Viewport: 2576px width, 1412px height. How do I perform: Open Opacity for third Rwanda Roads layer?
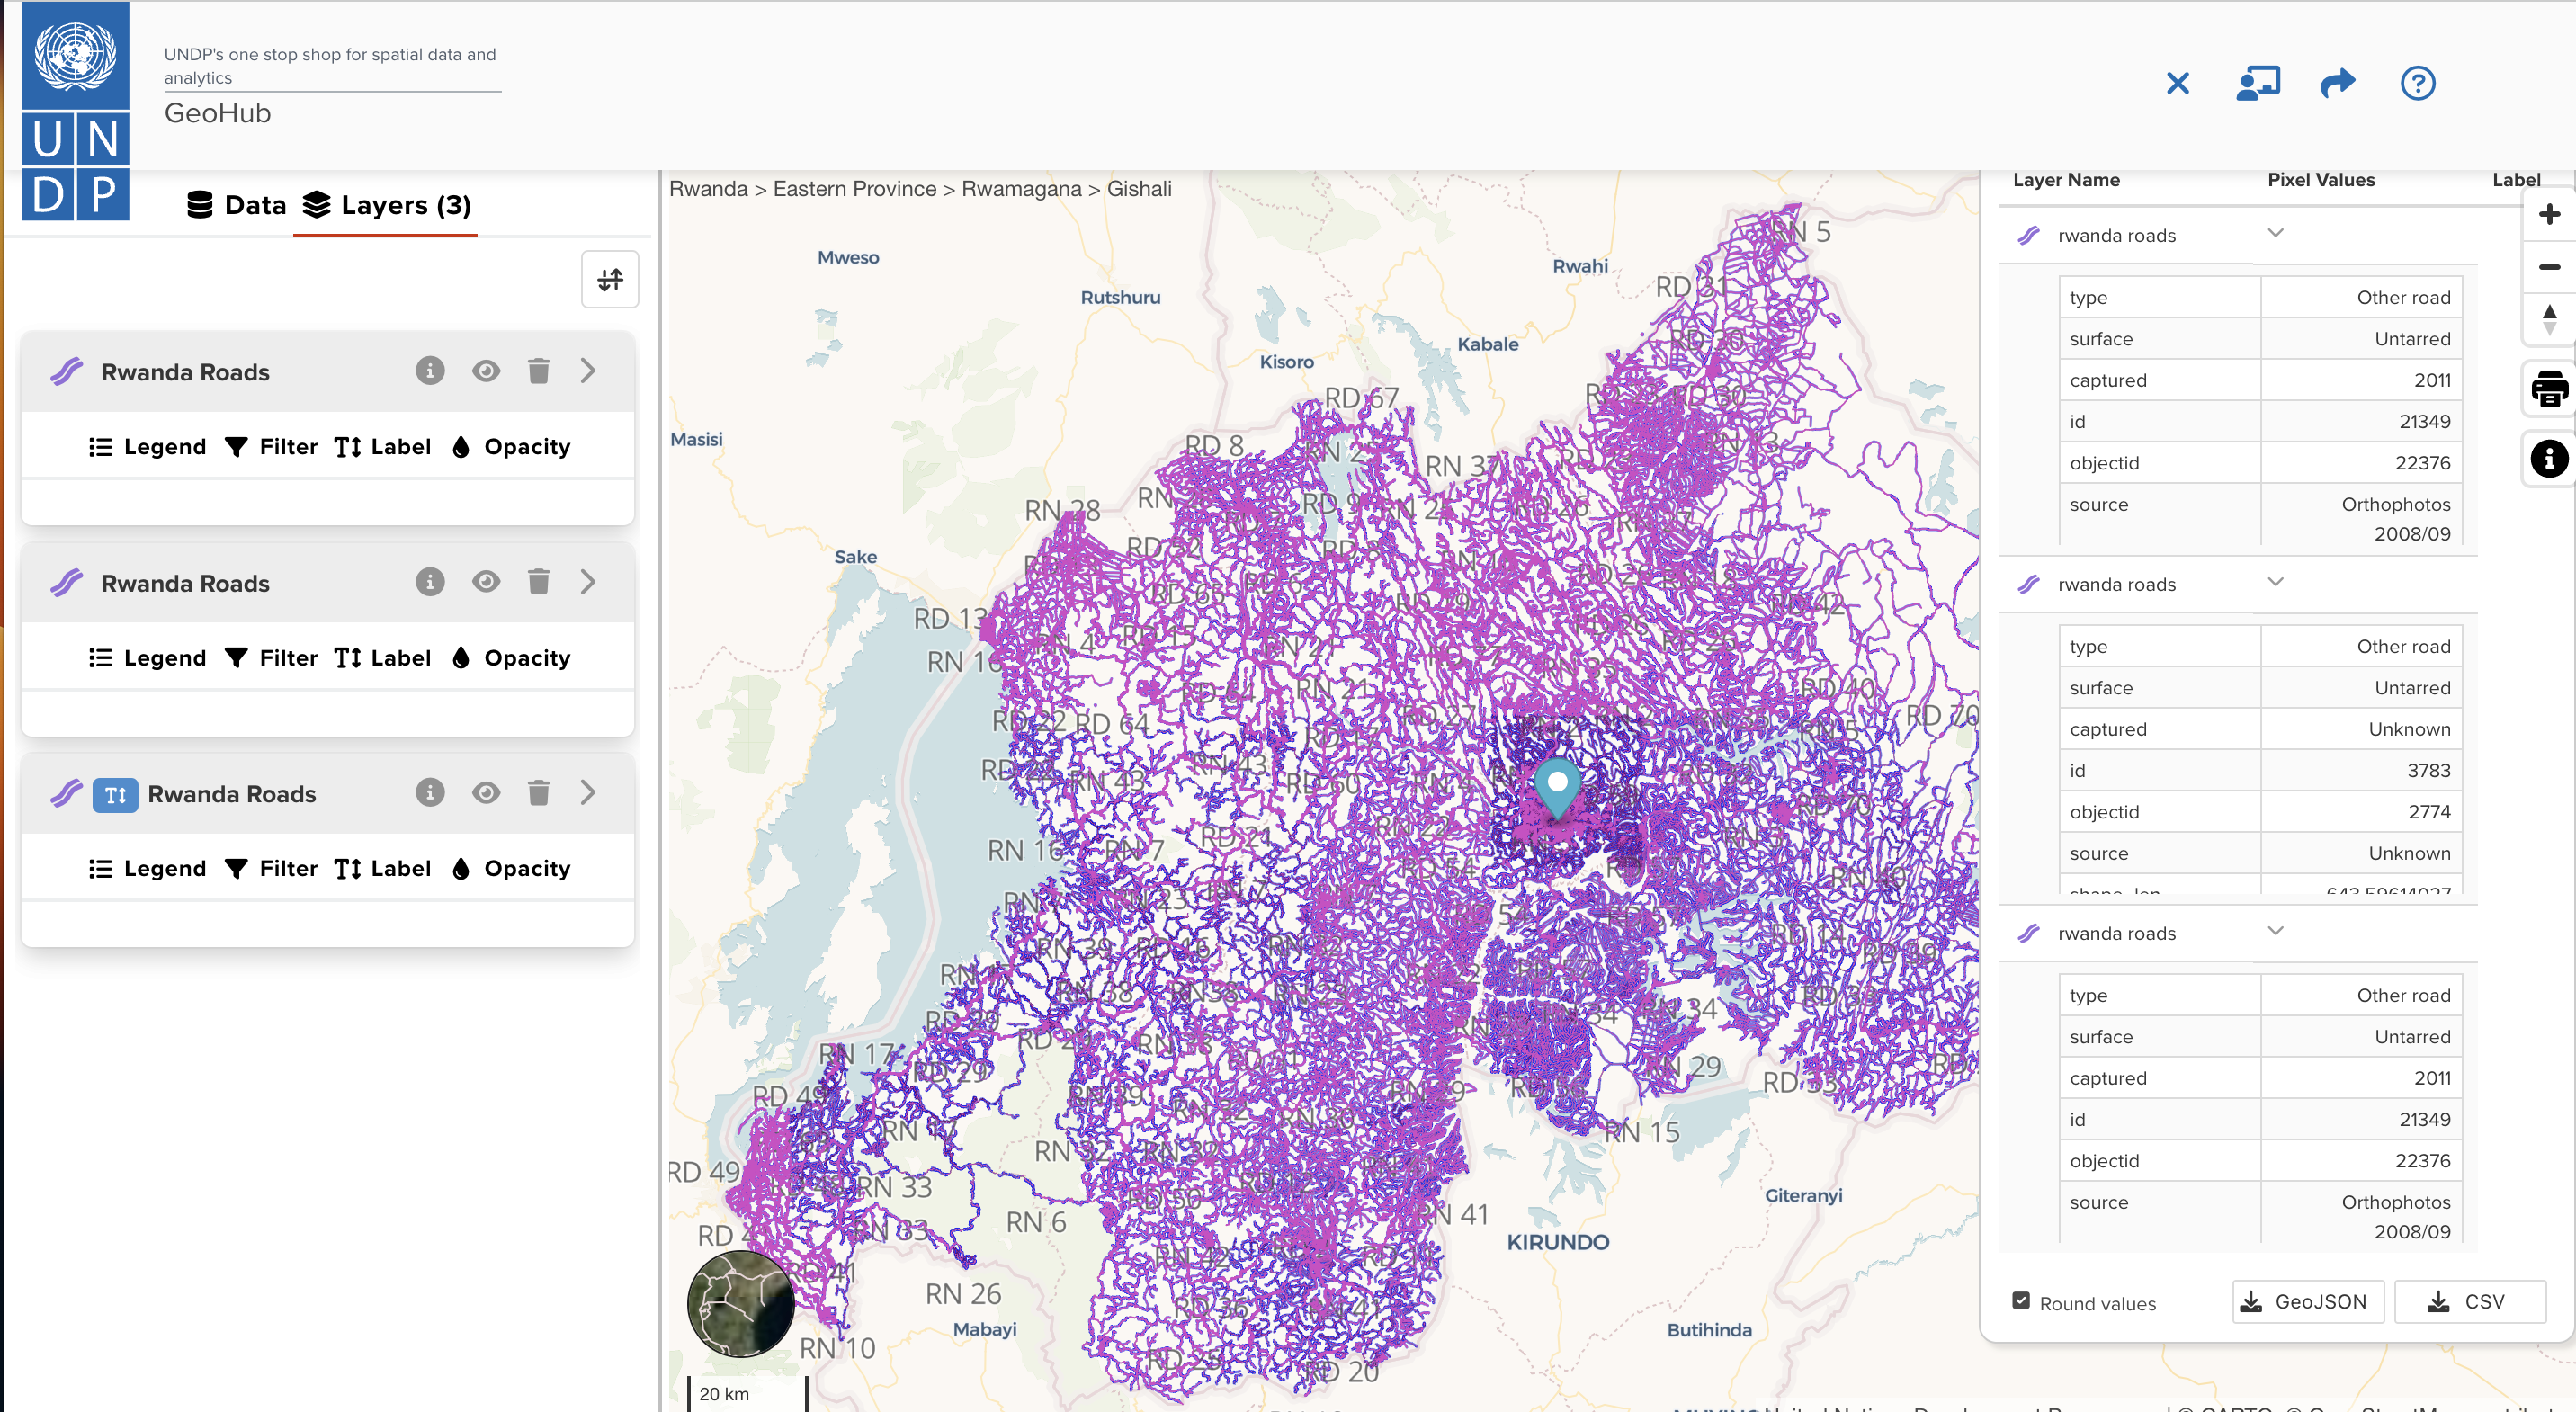pos(511,869)
